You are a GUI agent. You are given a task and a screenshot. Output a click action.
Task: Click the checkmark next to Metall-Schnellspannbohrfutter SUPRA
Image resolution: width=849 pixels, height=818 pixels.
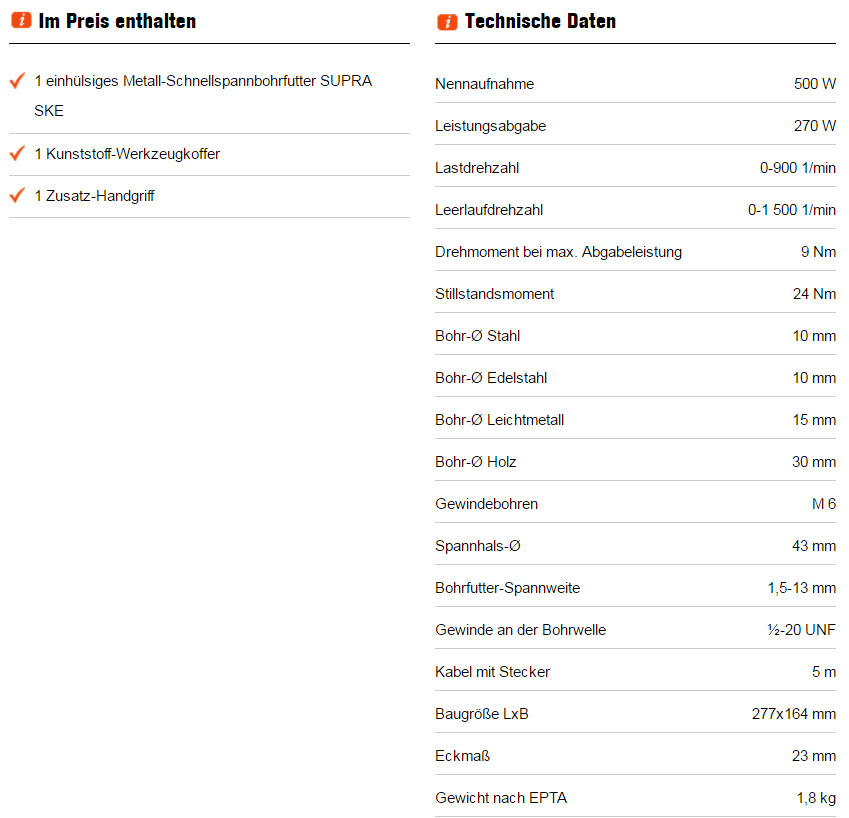[17, 80]
